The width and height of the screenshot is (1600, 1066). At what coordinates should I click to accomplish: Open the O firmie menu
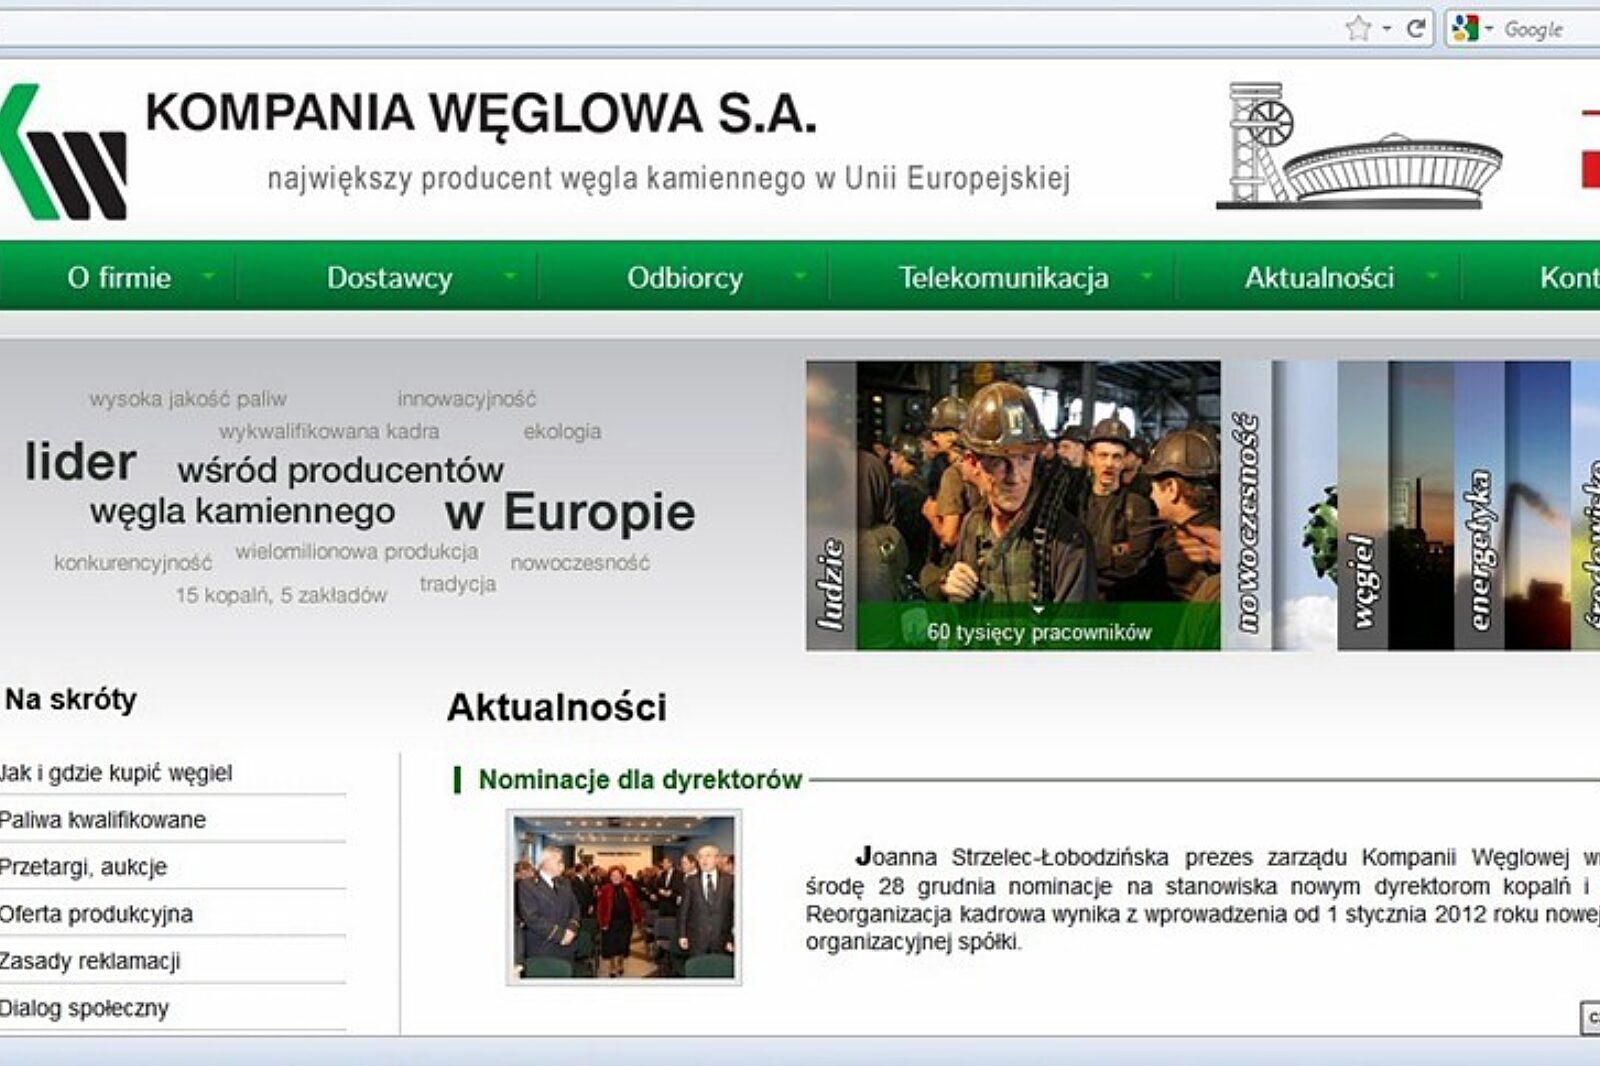(x=120, y=278)
